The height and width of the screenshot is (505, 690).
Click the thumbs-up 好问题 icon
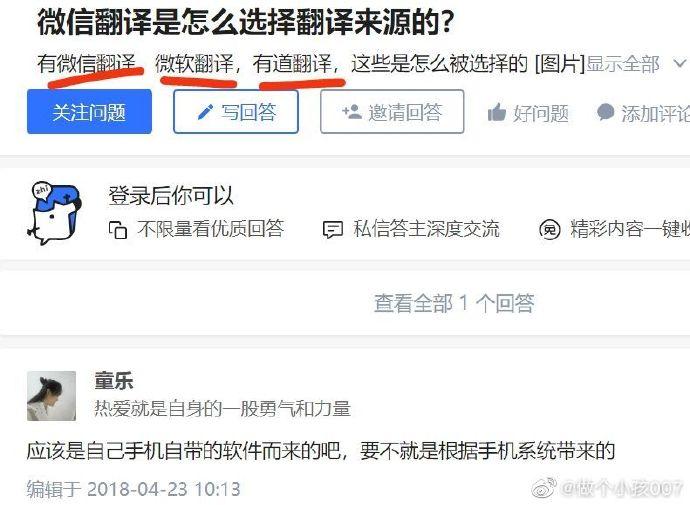(x=497, y=113)
